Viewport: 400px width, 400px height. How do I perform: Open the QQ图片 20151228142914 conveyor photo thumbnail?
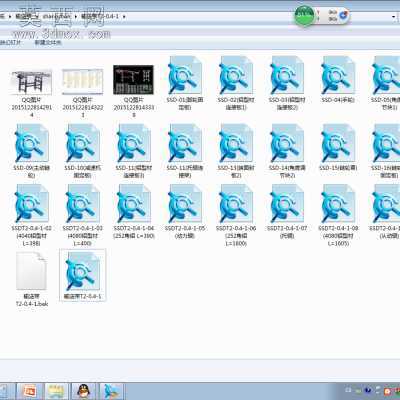tap(32, 82)
